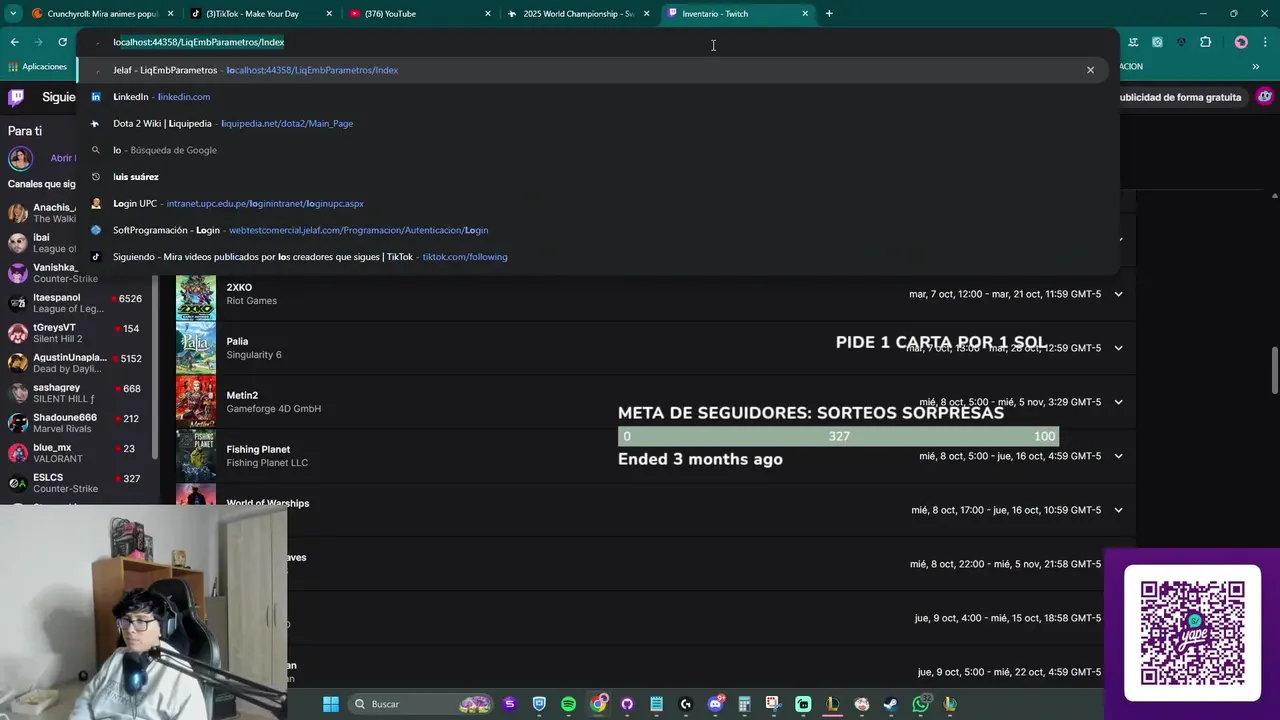Screen dimensions: 1280x720
Task: Expand the World of Warships campaign row
Action: tap(1118, 510)
